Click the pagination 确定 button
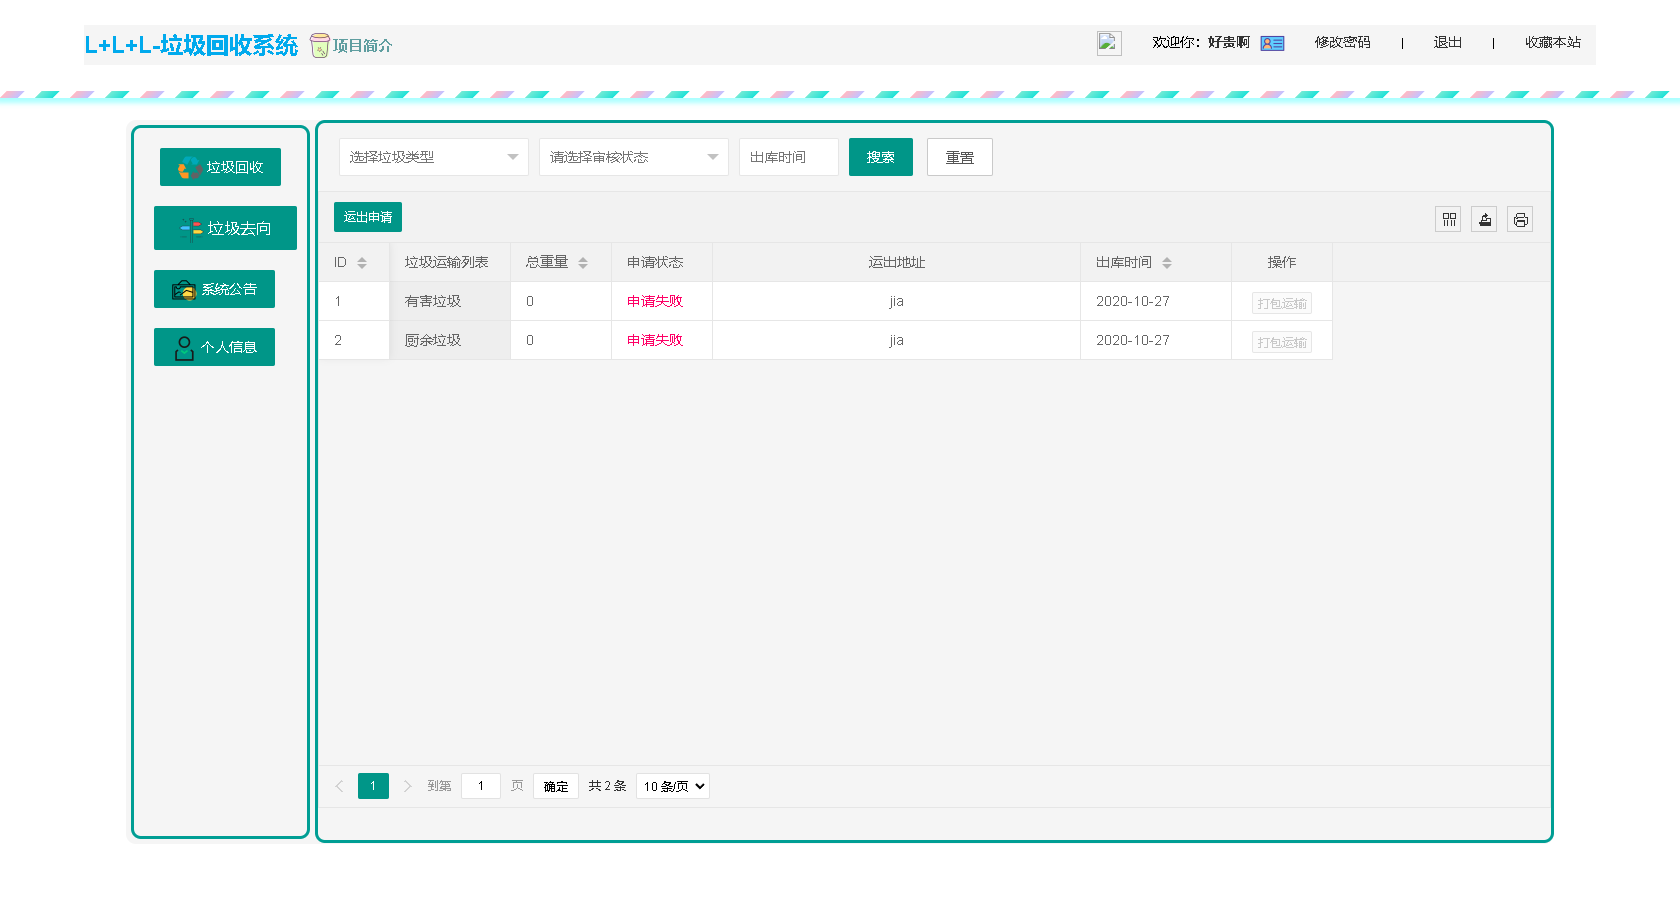Viewport: 1680px width, 905px height. coord(556,786)
